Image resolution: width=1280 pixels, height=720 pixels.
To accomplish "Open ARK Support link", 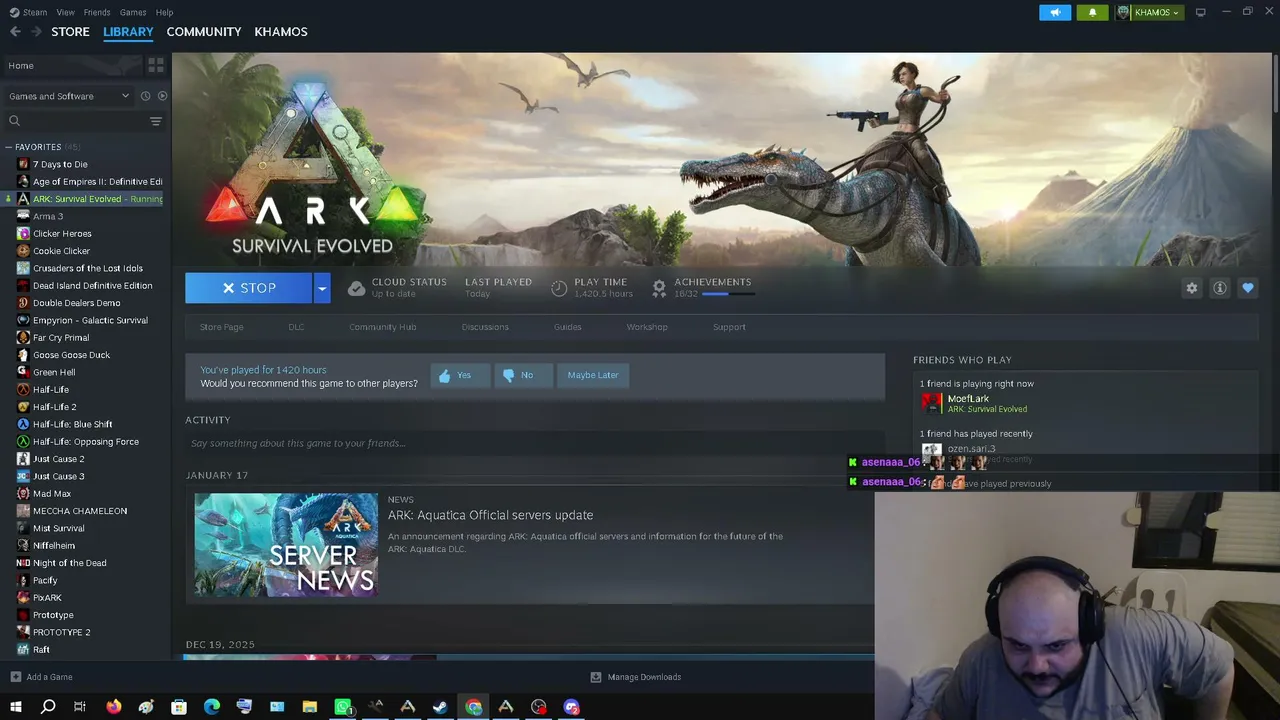I will coord(729,327).
